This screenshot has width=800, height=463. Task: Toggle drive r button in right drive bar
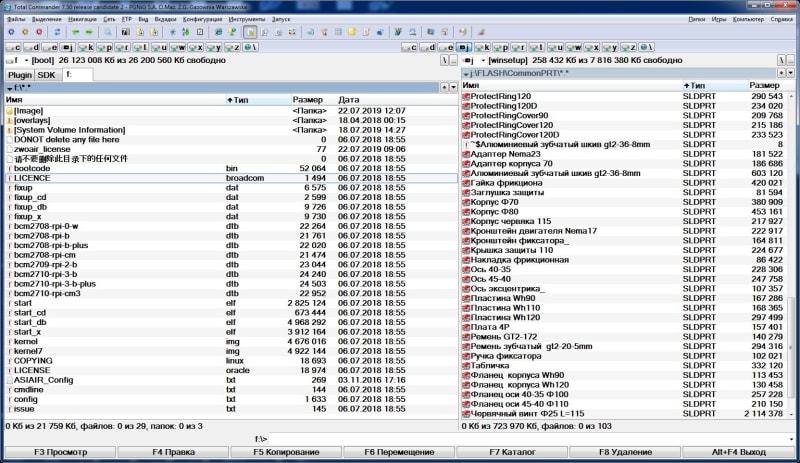[518, 47]
